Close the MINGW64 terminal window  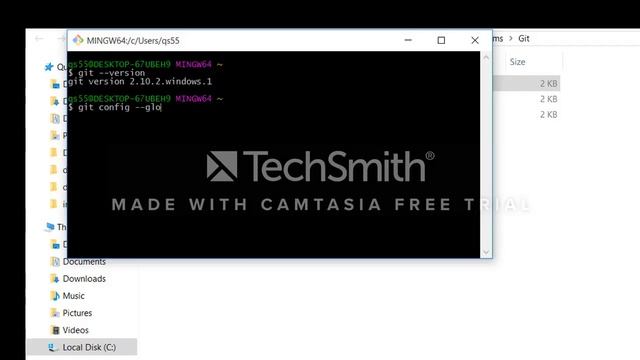click(475, 40)
